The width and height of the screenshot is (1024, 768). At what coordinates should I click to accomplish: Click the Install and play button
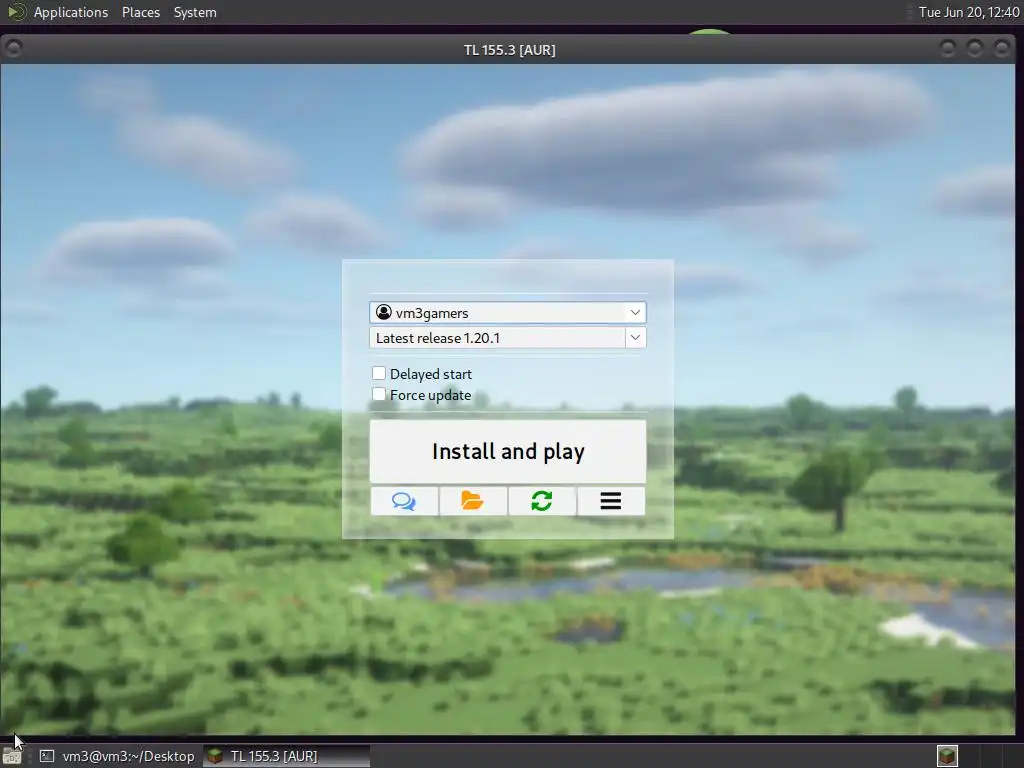508,451
